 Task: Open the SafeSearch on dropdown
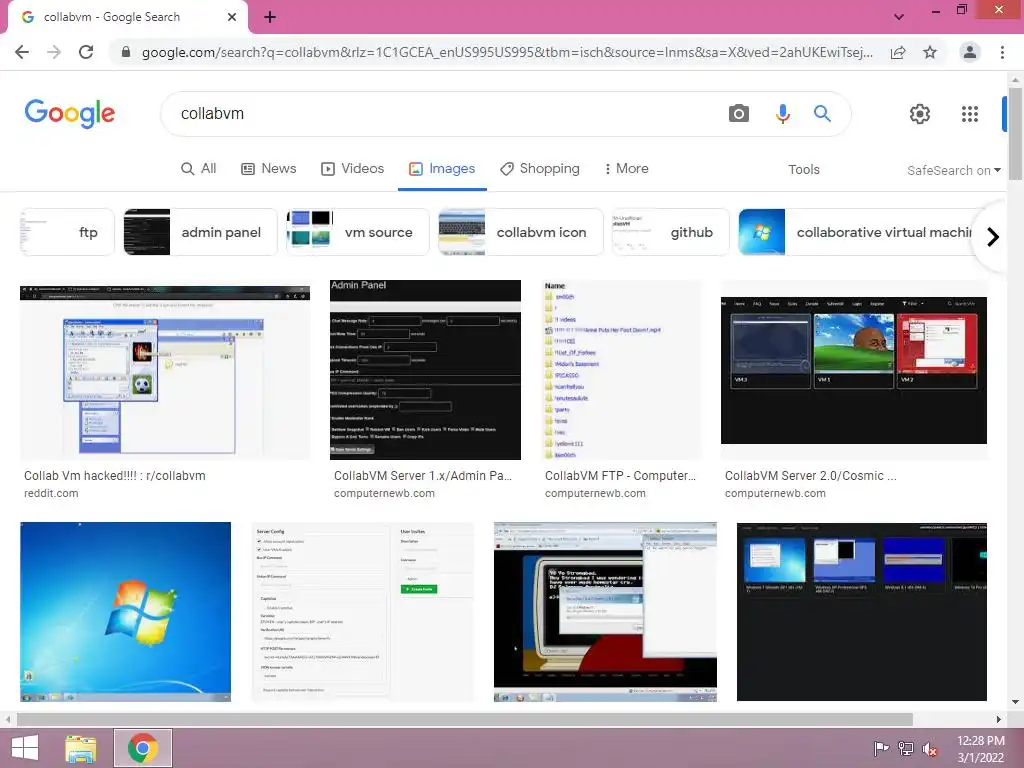[x=953, y=170]
